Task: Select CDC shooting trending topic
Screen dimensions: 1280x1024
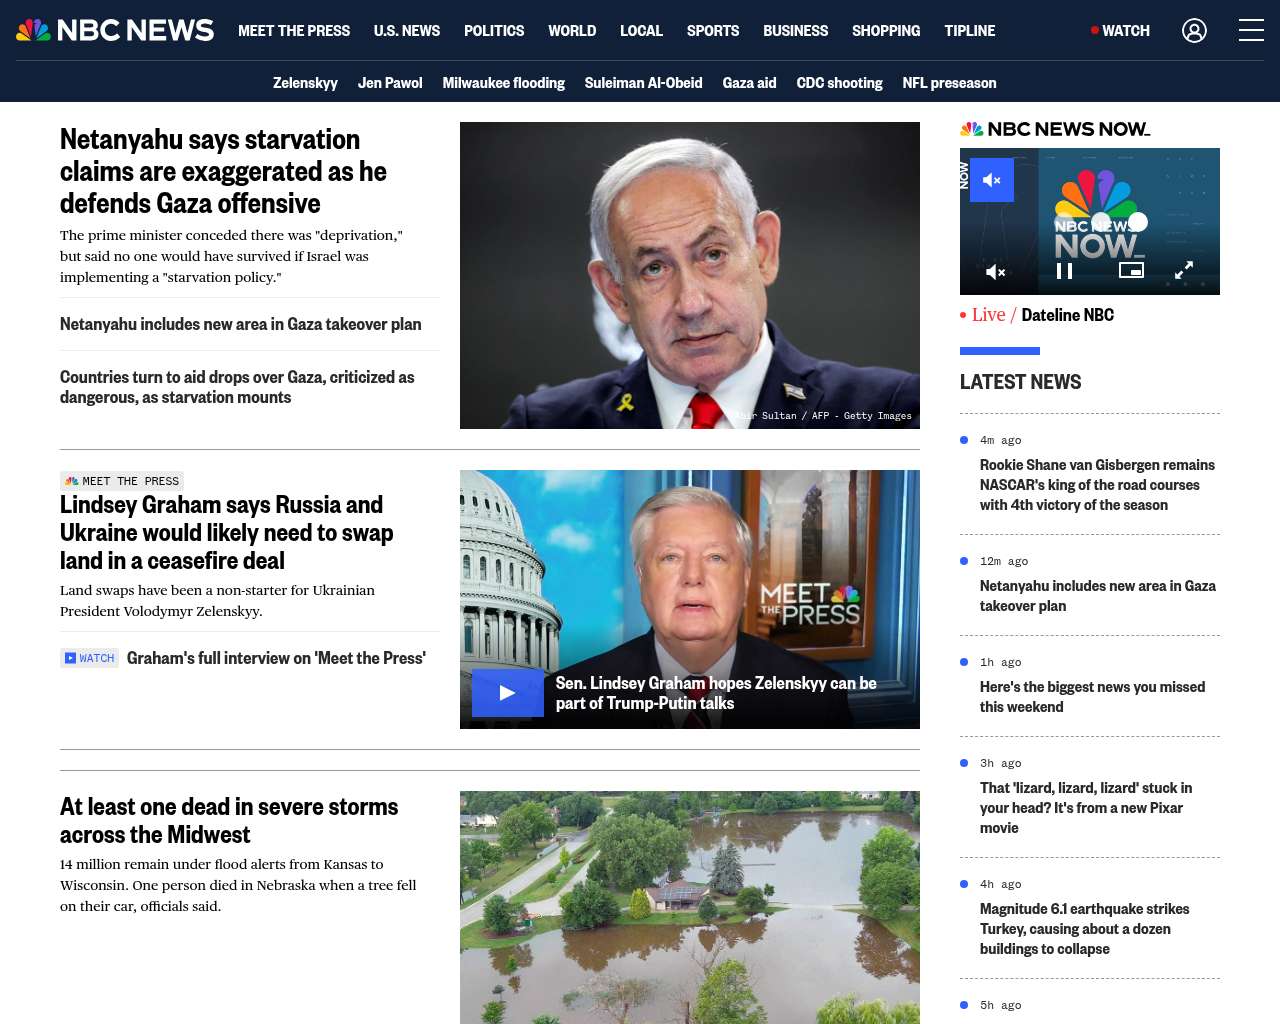Action: pyautogui.click(x=840, y=83)
